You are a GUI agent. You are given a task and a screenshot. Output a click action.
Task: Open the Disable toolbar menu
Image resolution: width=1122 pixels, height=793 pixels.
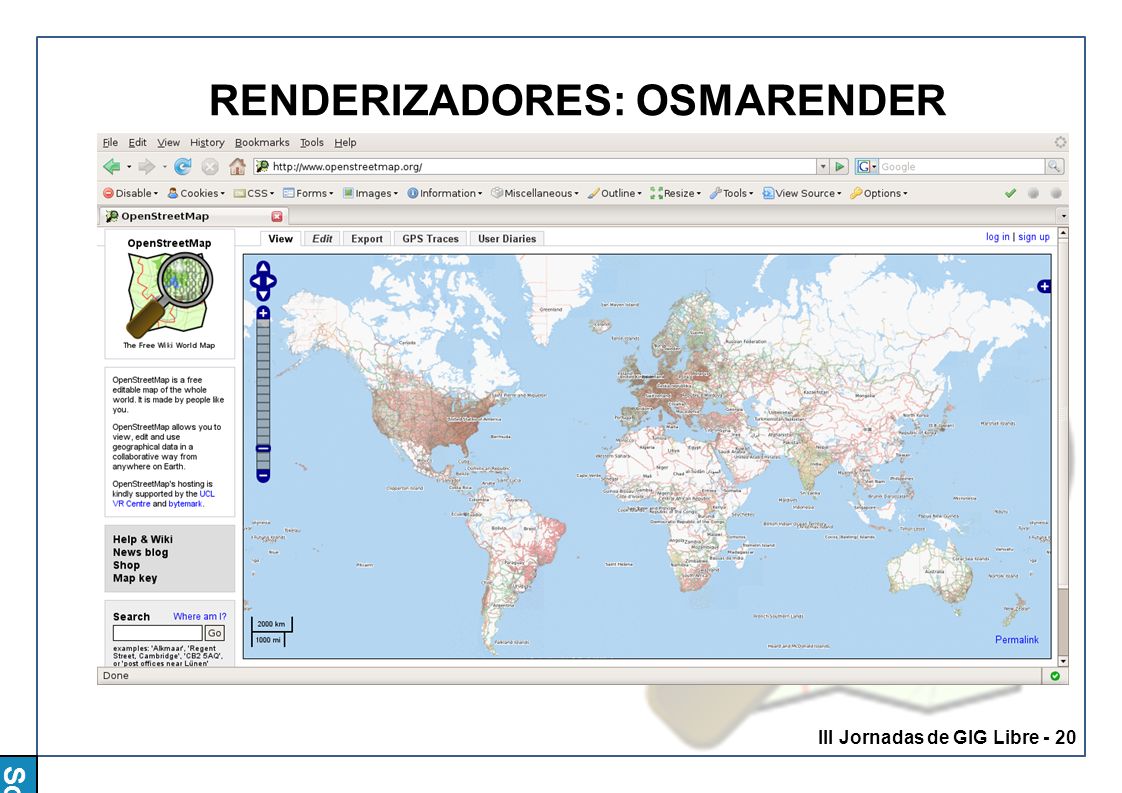130,193
